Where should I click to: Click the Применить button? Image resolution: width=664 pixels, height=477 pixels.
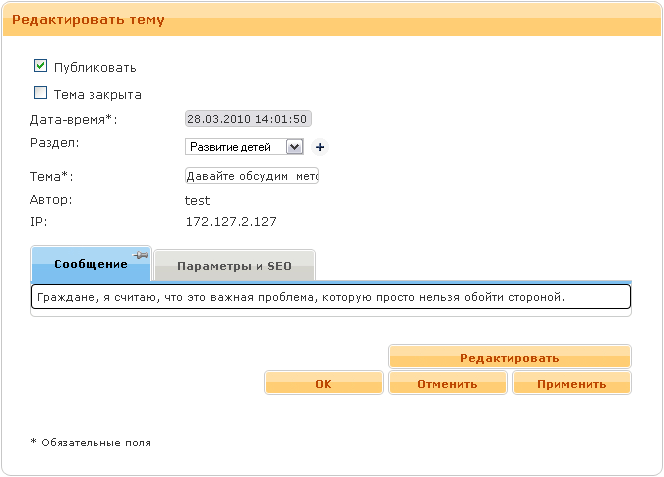(x=571, y=383)
